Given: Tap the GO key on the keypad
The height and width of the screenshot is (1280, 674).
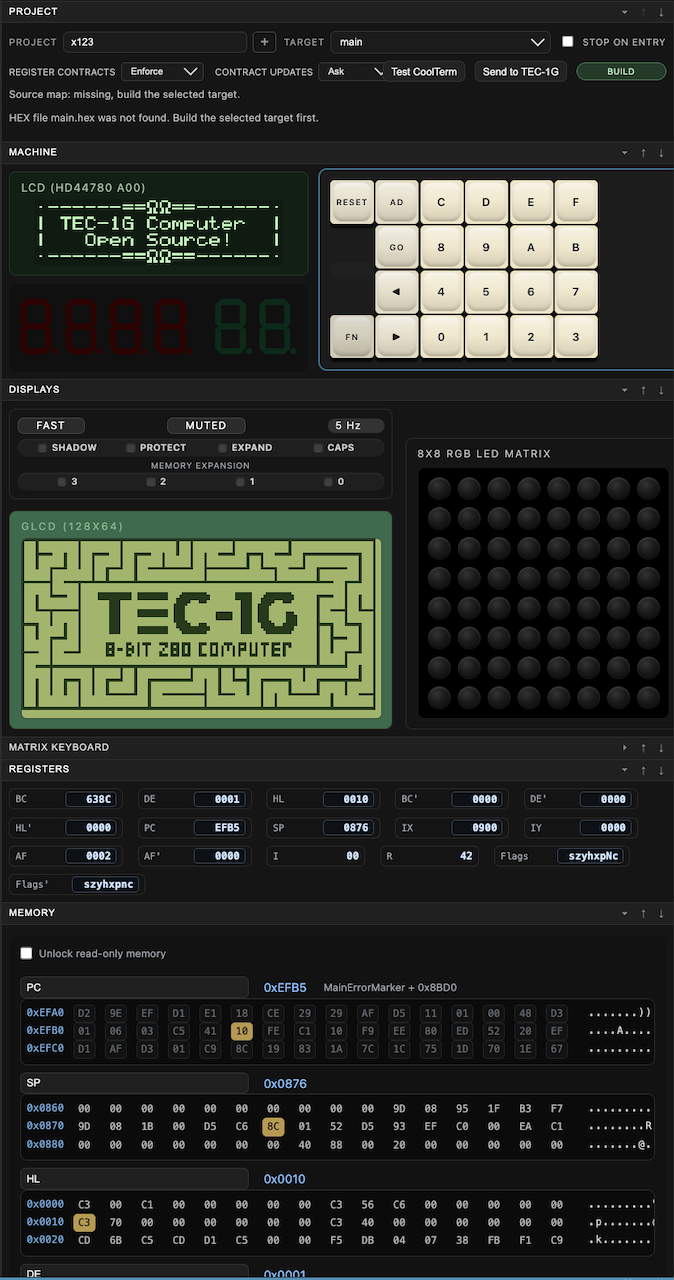Looking at the screenshot, I should (397, 247).
